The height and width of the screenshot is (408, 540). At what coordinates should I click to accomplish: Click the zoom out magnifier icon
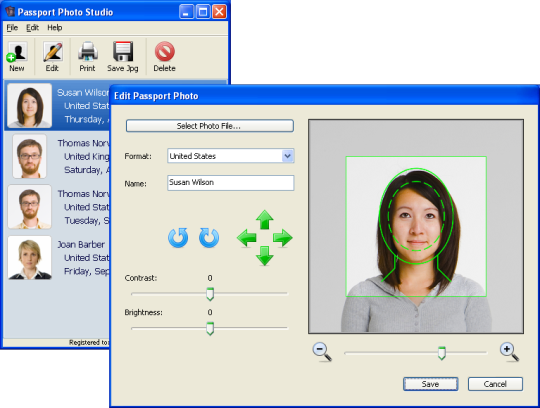coord(322,352)
